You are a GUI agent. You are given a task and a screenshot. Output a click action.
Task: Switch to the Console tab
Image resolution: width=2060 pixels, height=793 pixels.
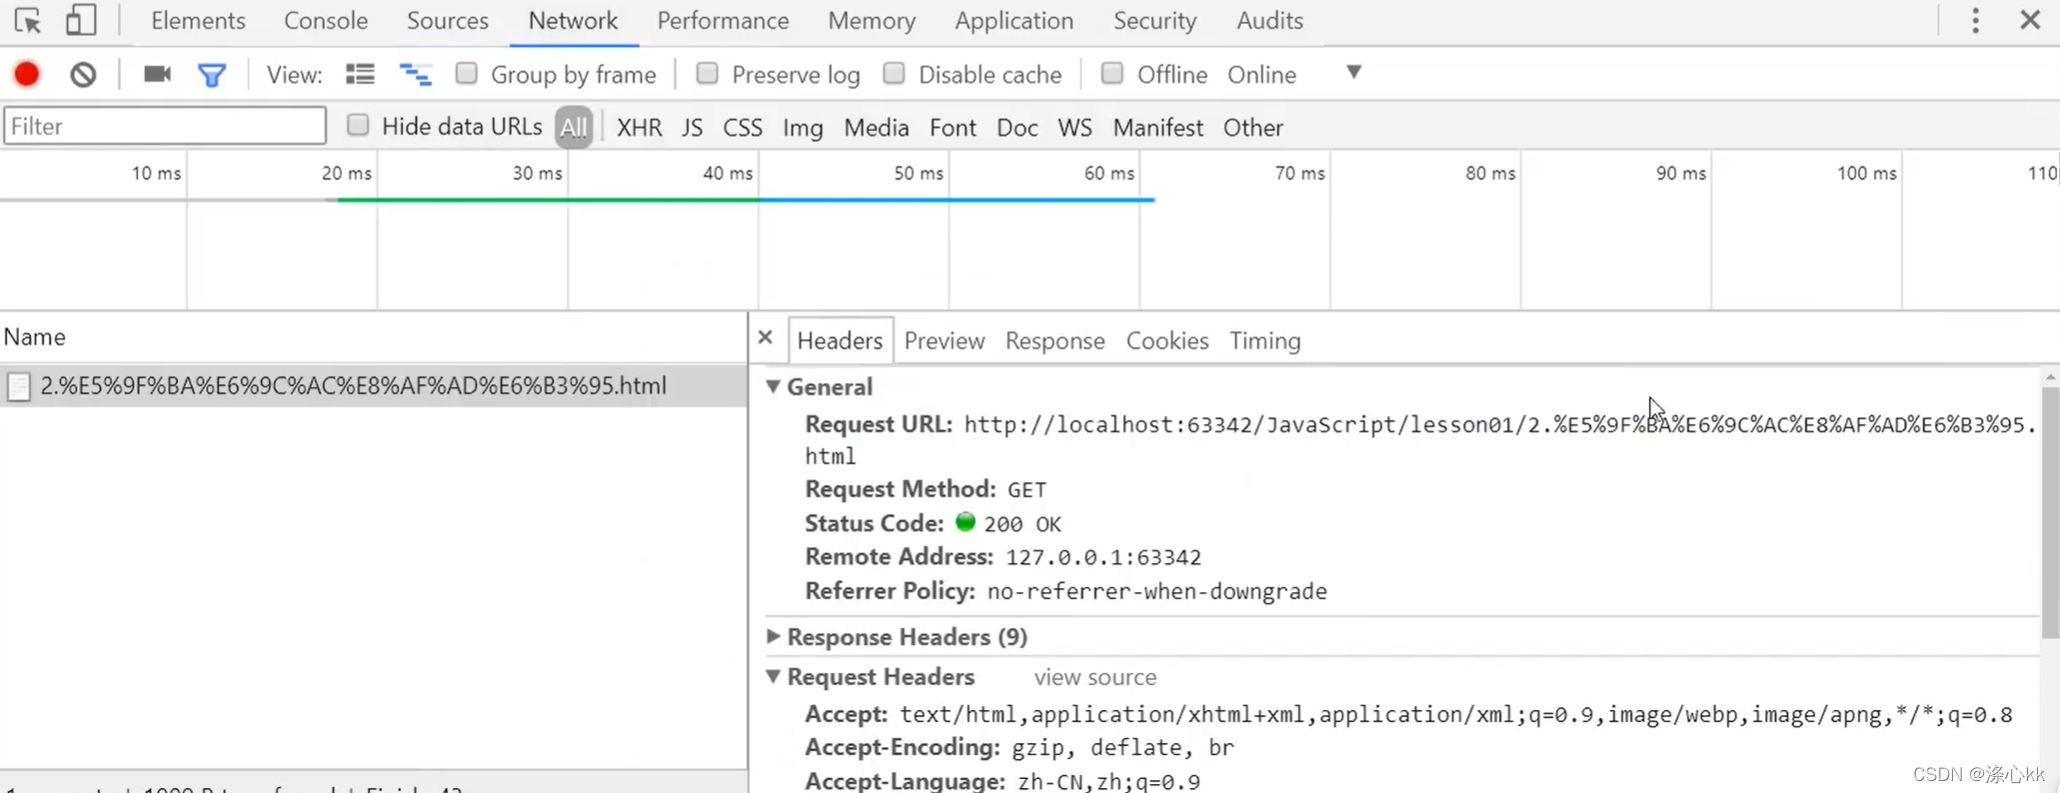[x=326, y=20]
